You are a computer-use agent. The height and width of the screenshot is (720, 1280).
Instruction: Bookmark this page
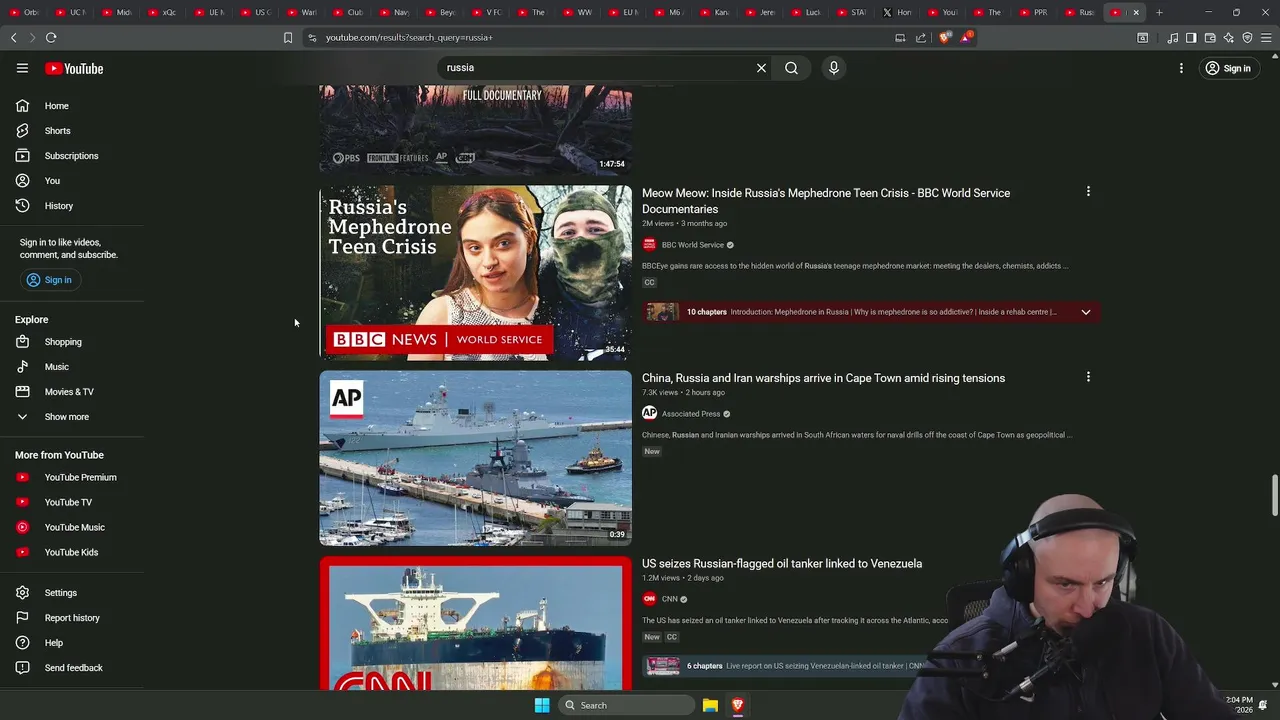[288, 37]
